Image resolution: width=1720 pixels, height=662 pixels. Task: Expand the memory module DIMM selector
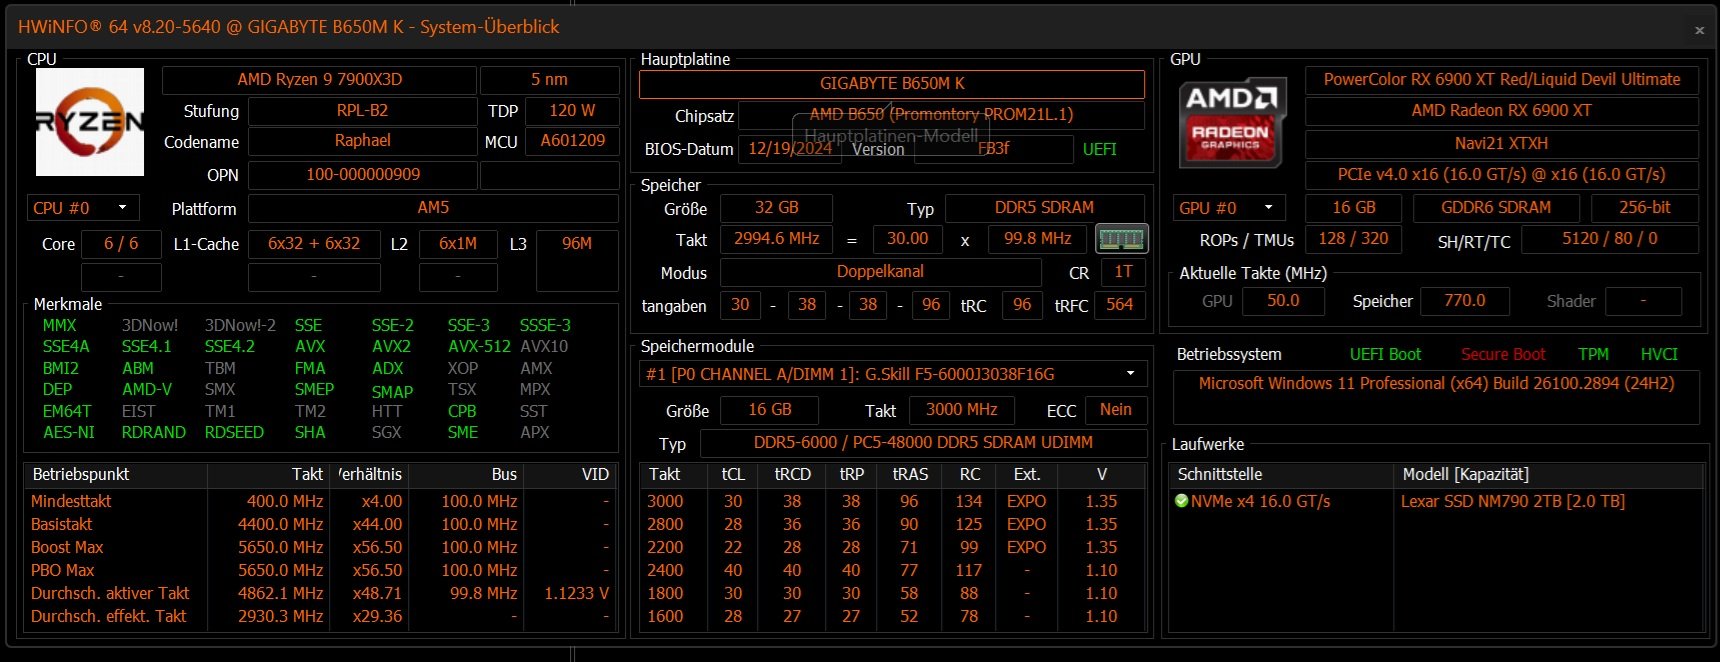(893, 374)
